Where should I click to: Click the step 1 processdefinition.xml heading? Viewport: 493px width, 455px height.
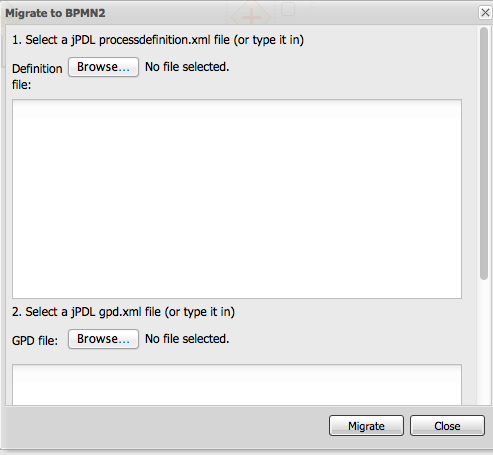(x=158, y=40)
